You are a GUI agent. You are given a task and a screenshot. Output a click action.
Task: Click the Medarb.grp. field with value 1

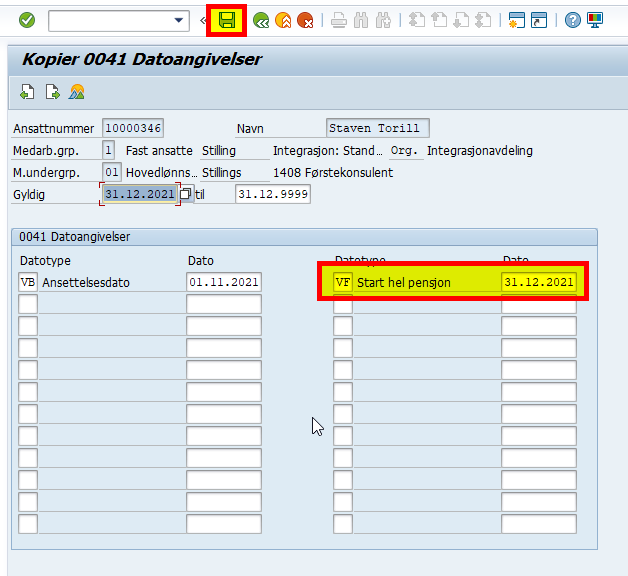(109, 150)
